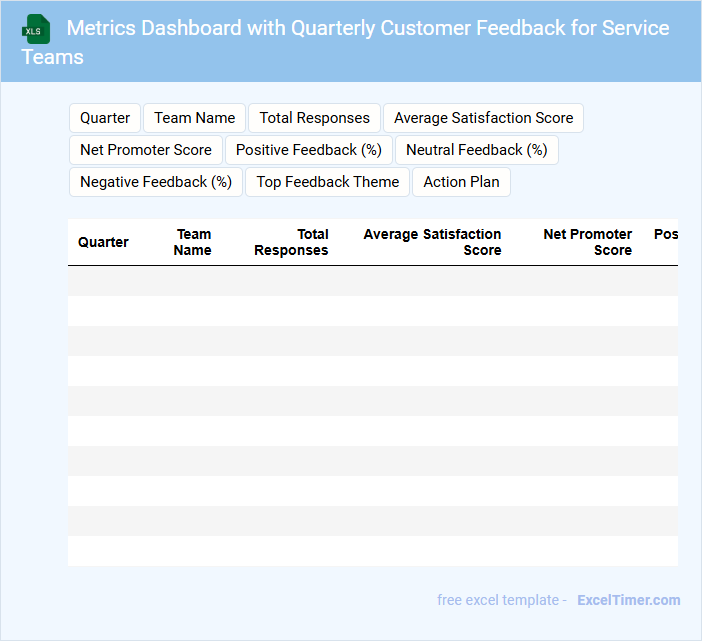Open the Action Plan tag
The image size is (702, 641).
pyautogui.click(x=461, y=182)
